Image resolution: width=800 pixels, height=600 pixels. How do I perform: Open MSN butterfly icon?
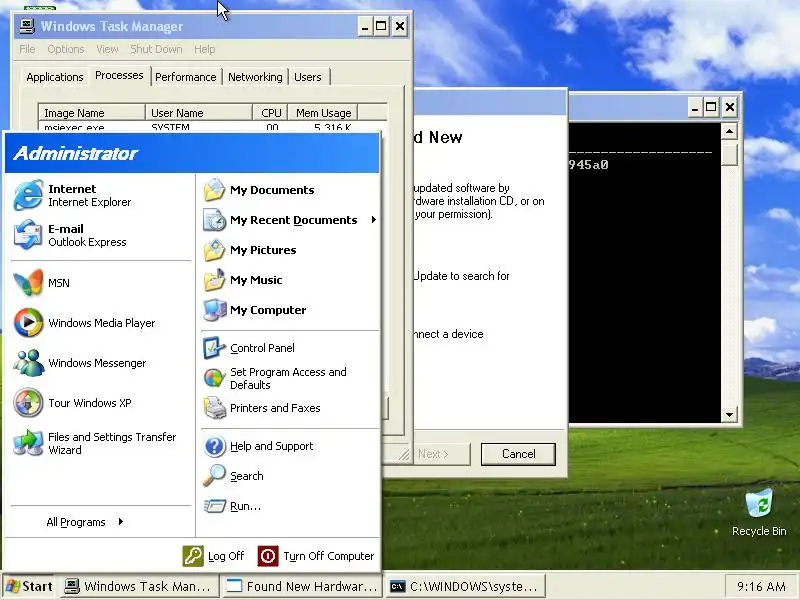29,283
